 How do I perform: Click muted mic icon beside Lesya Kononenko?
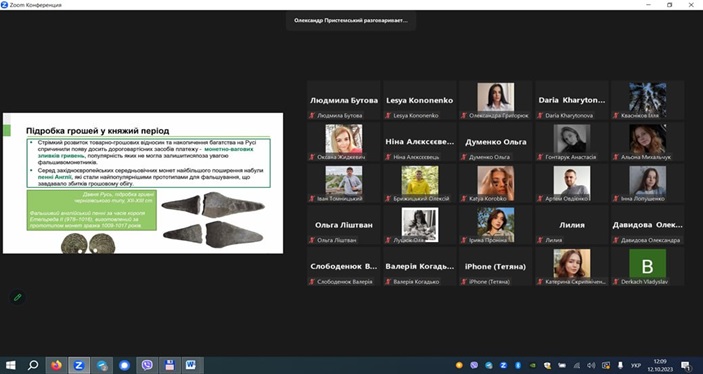(388, 116)
